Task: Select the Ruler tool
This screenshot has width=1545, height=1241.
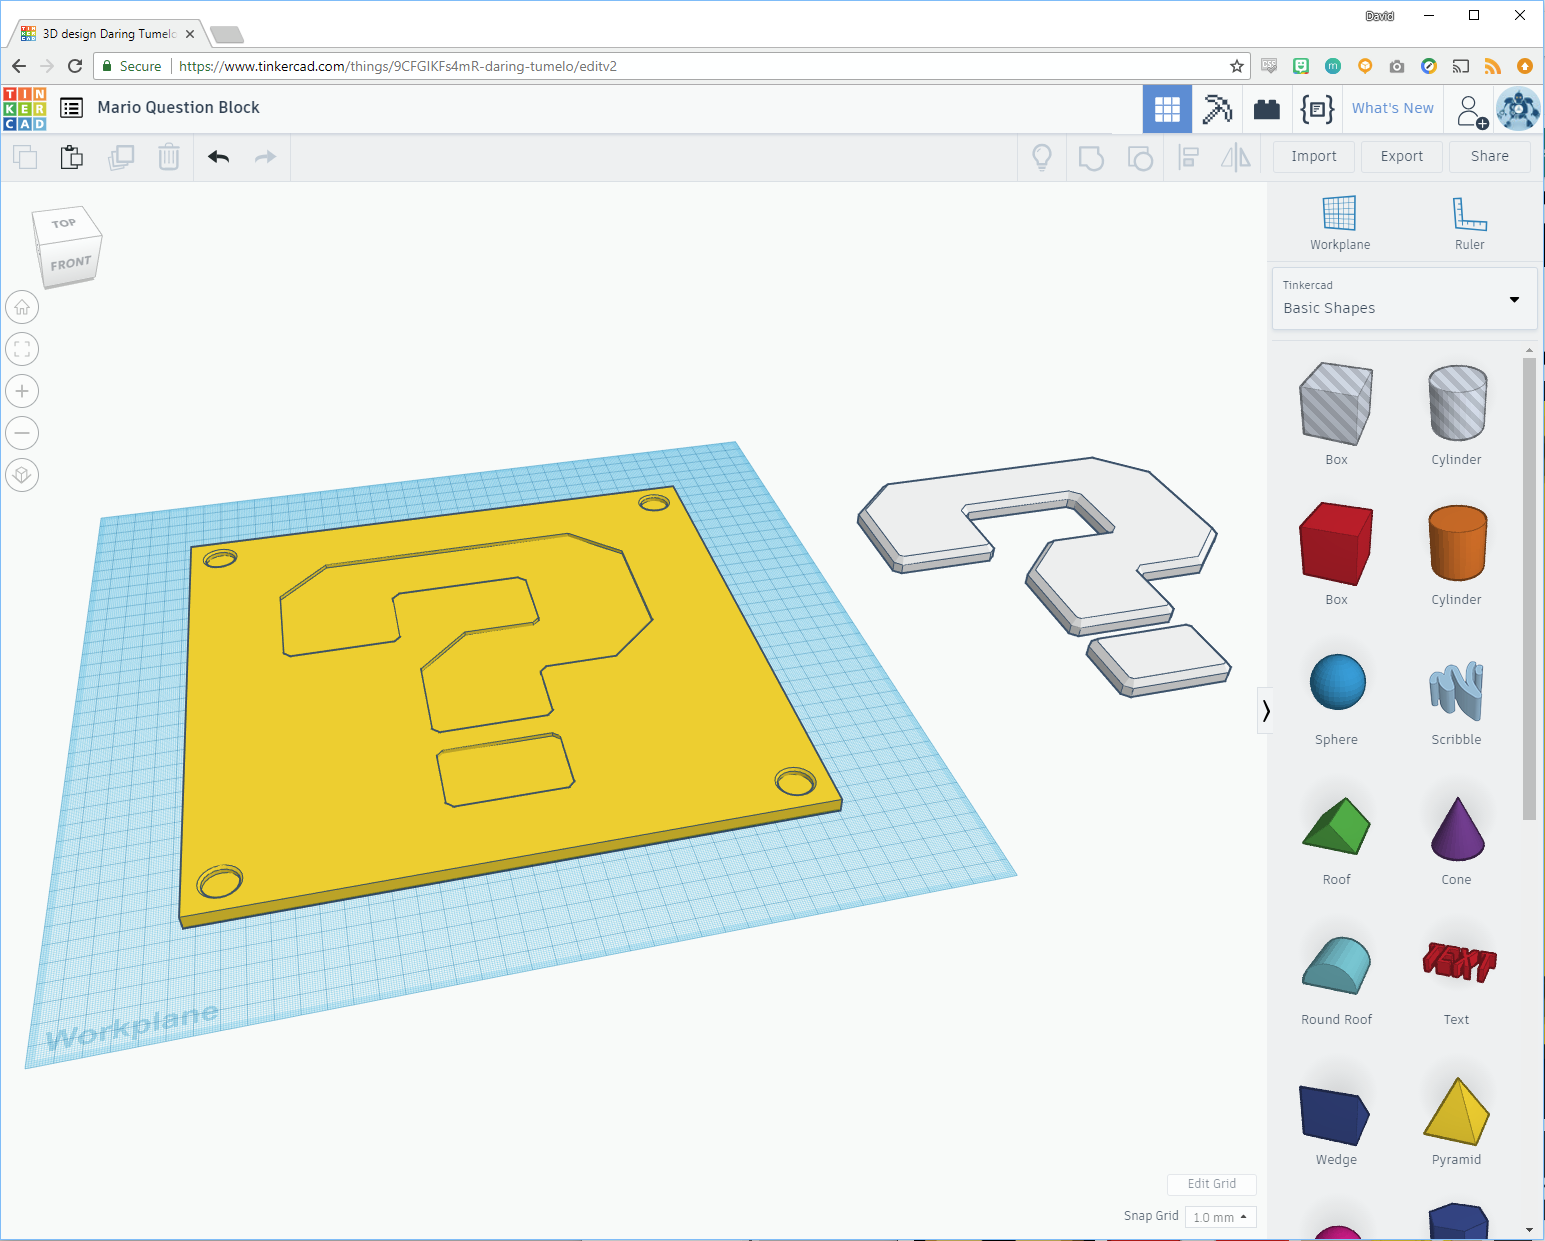Action: 1469,223
